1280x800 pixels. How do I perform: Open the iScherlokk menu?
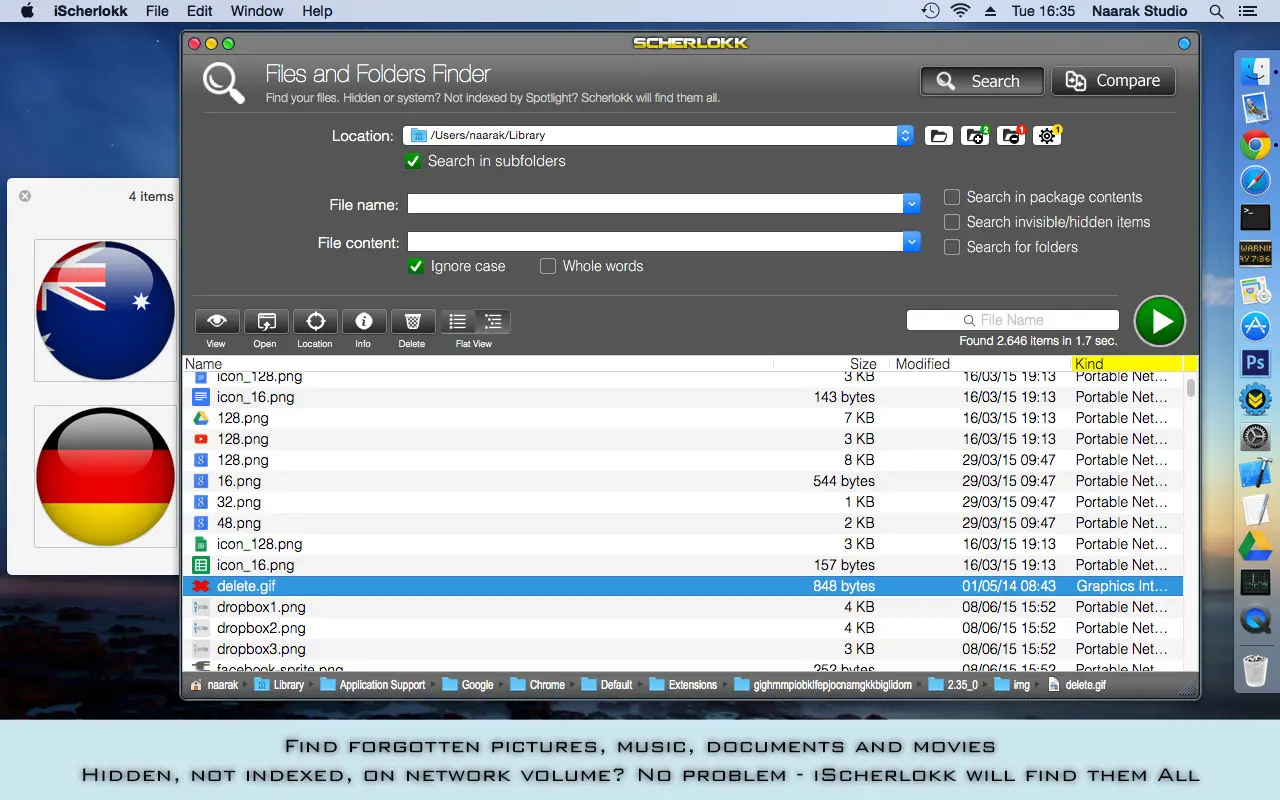coord(90,11)
